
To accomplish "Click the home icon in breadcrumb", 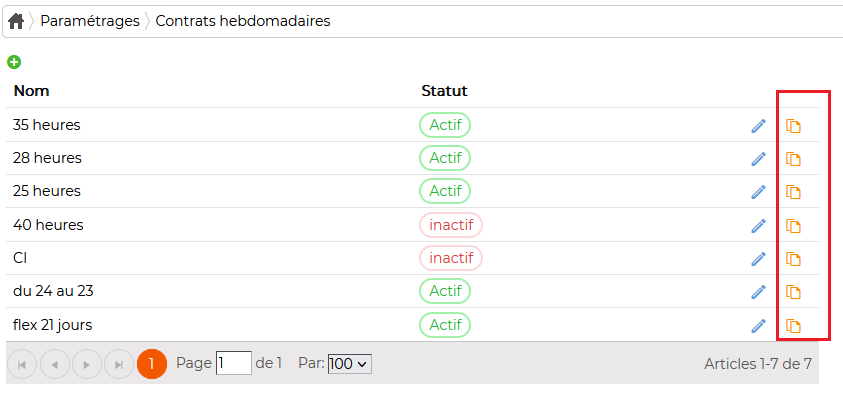I will tap(16, 22).
